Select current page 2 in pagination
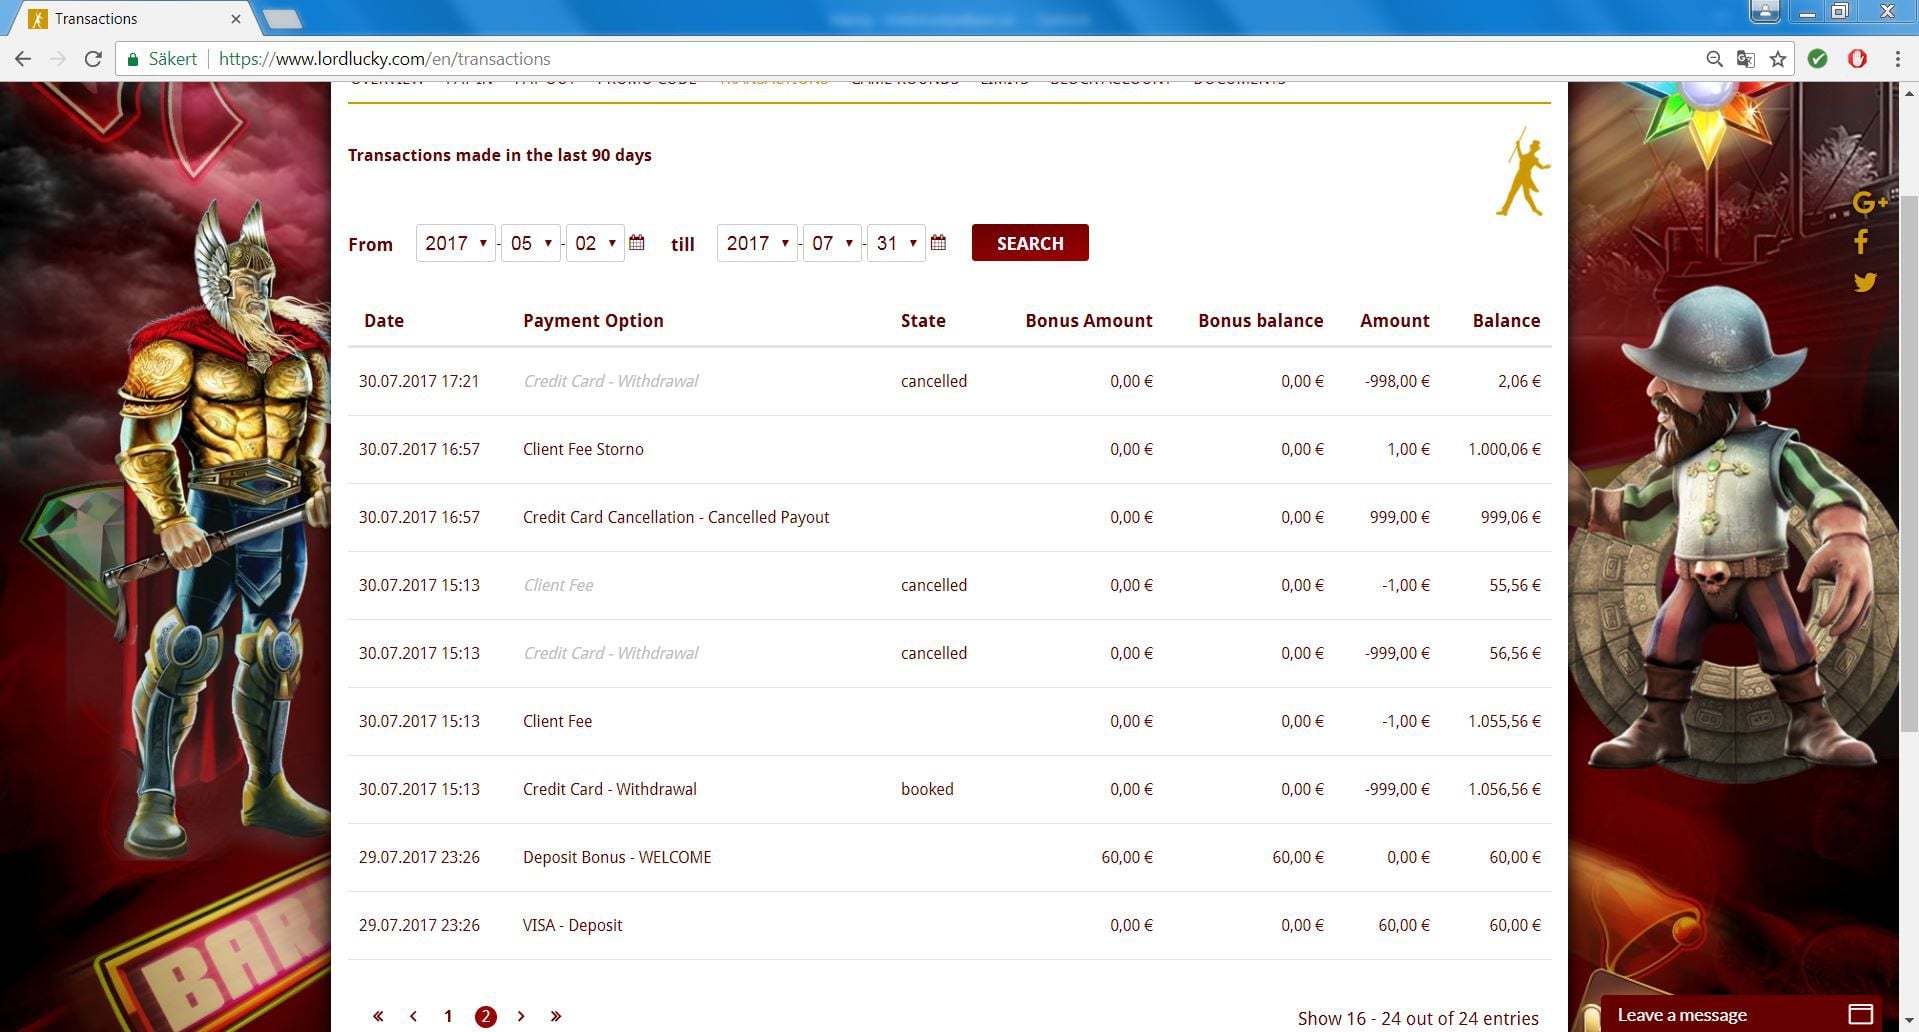 [x=486, y=1016]
